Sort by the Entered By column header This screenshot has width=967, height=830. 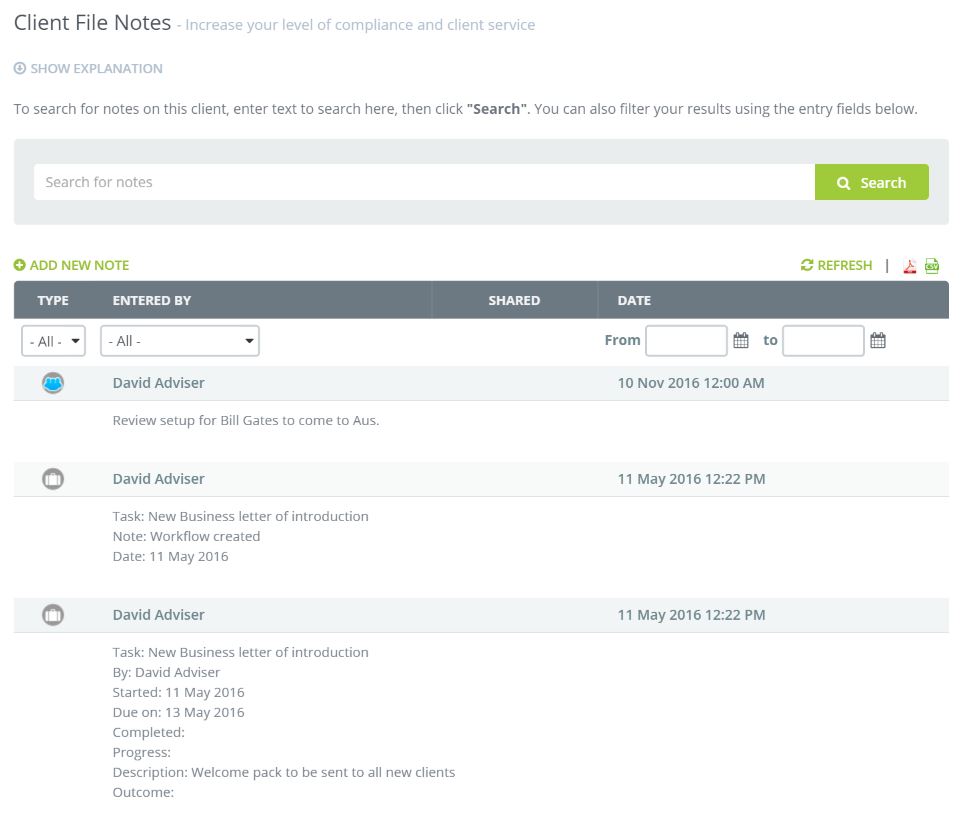coord(152,300)
